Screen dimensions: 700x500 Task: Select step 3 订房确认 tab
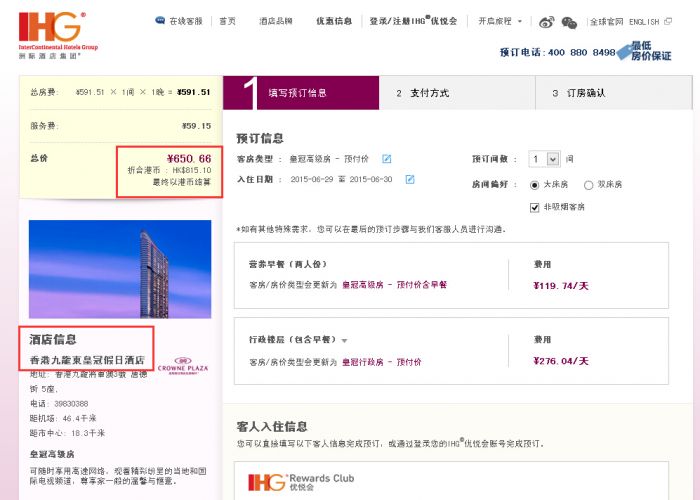(x=614, y=93)
